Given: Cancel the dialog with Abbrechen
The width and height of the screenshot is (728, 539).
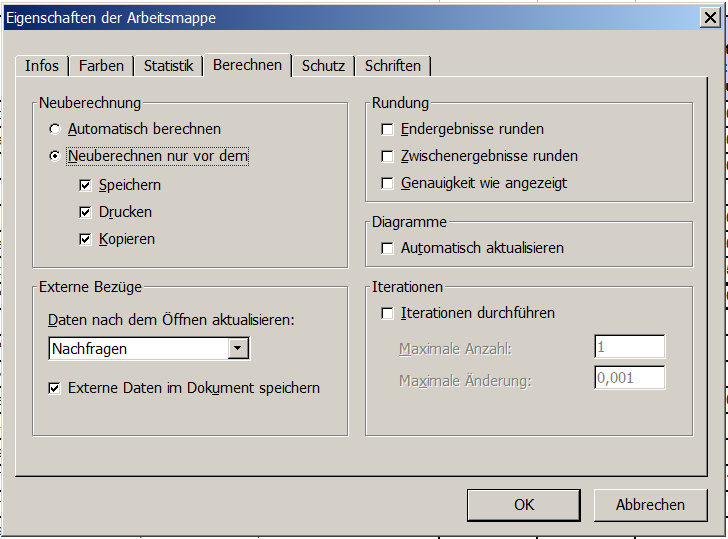Looking at the screenshot, I should 650,505.
